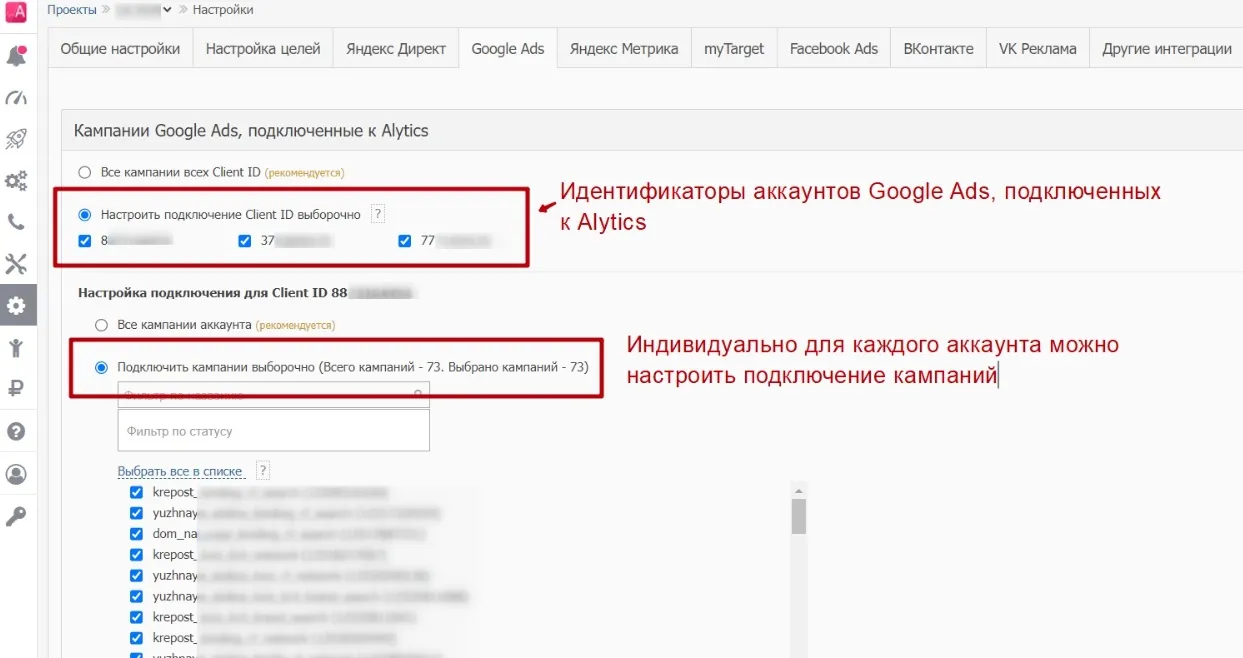Click the campaign list scrollbar thumb
1243x658 pixels.
[x=798, y=517]
